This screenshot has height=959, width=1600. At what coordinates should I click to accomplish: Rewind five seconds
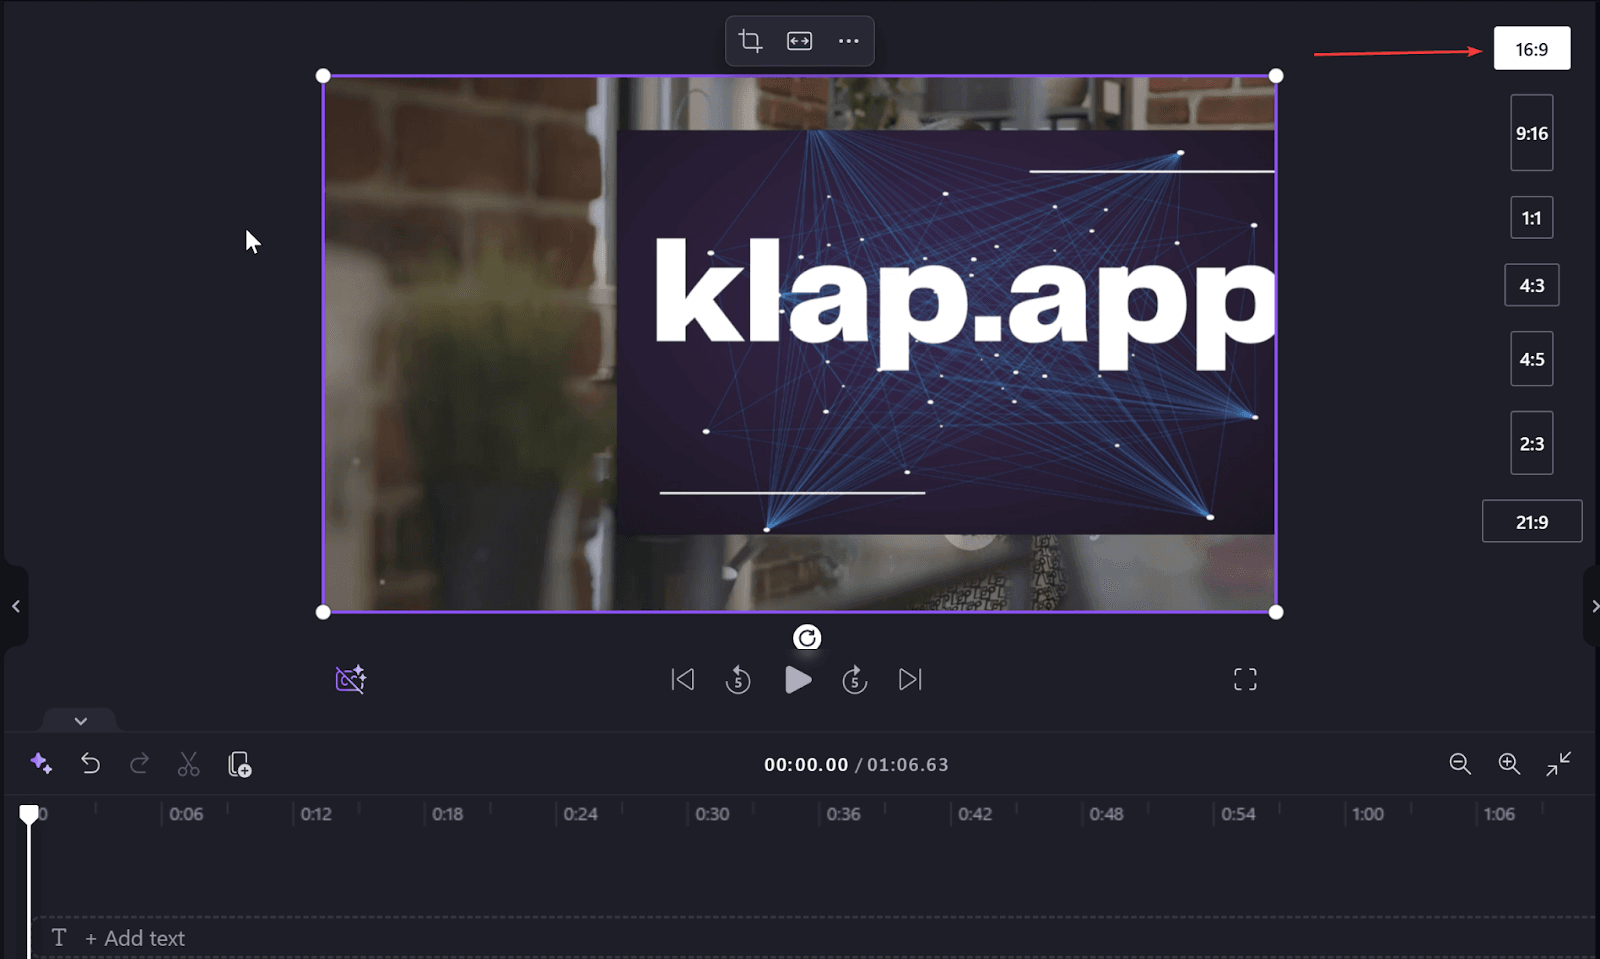738,680
